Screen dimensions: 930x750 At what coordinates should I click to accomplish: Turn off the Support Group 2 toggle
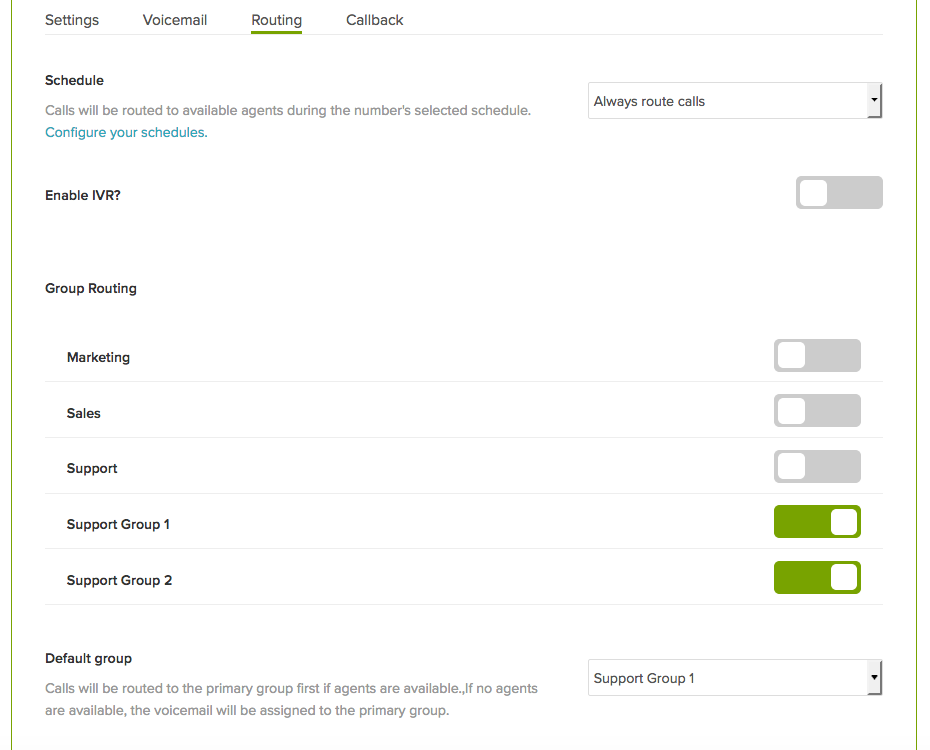[x=816, y=578]
